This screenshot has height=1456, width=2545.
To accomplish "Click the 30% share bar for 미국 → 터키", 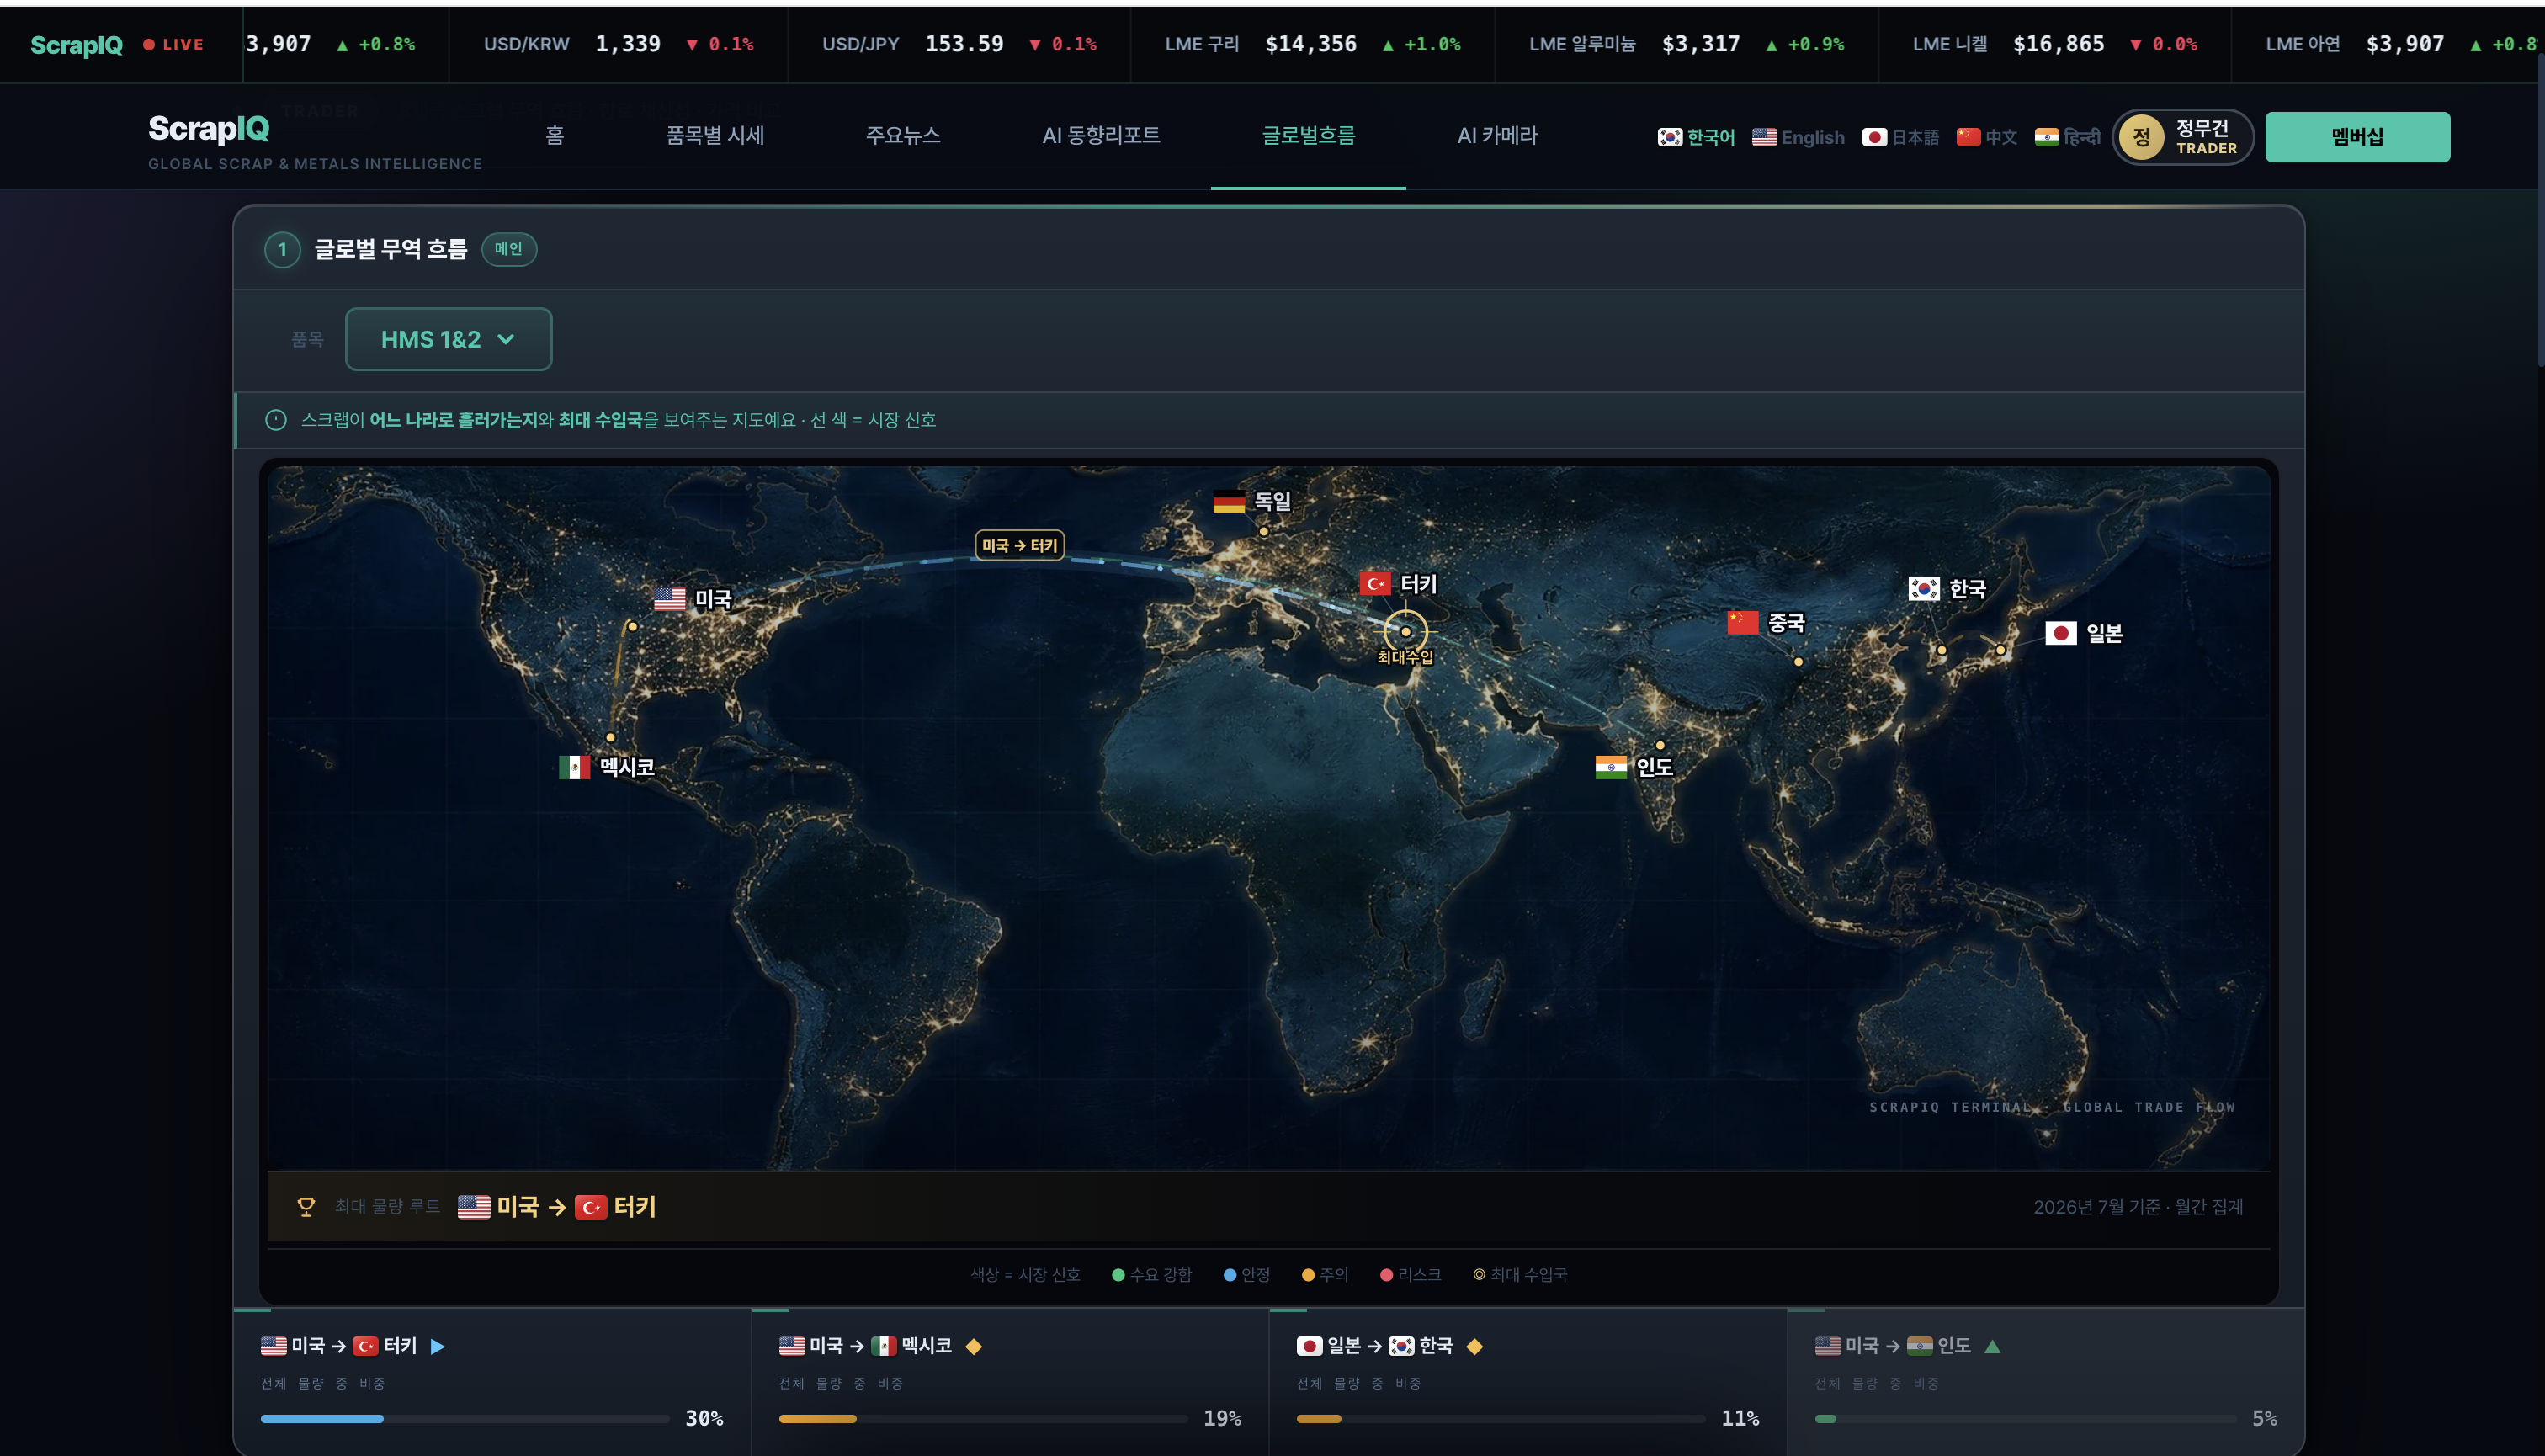I will (465, 1418).
